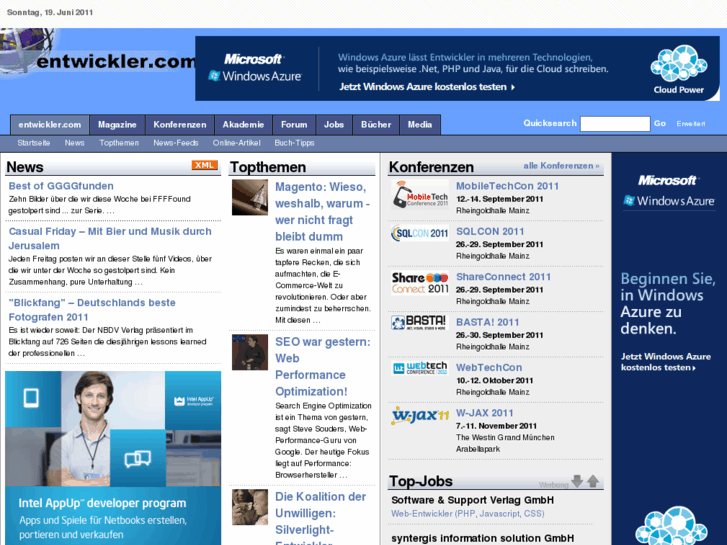Select the entwickler.com main tab

(x=50, y=125)
